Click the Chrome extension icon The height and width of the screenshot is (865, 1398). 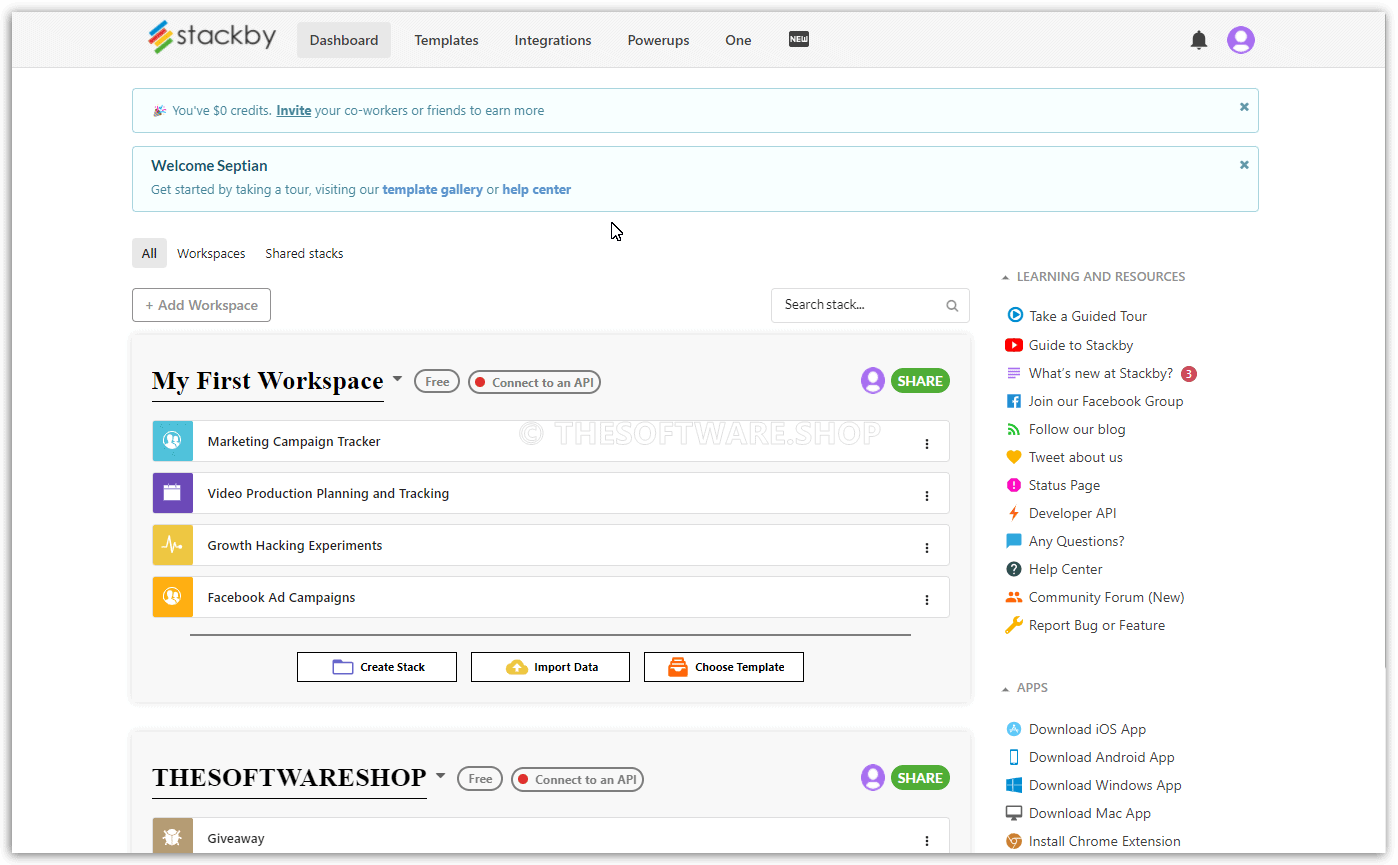pos(1014,841)
